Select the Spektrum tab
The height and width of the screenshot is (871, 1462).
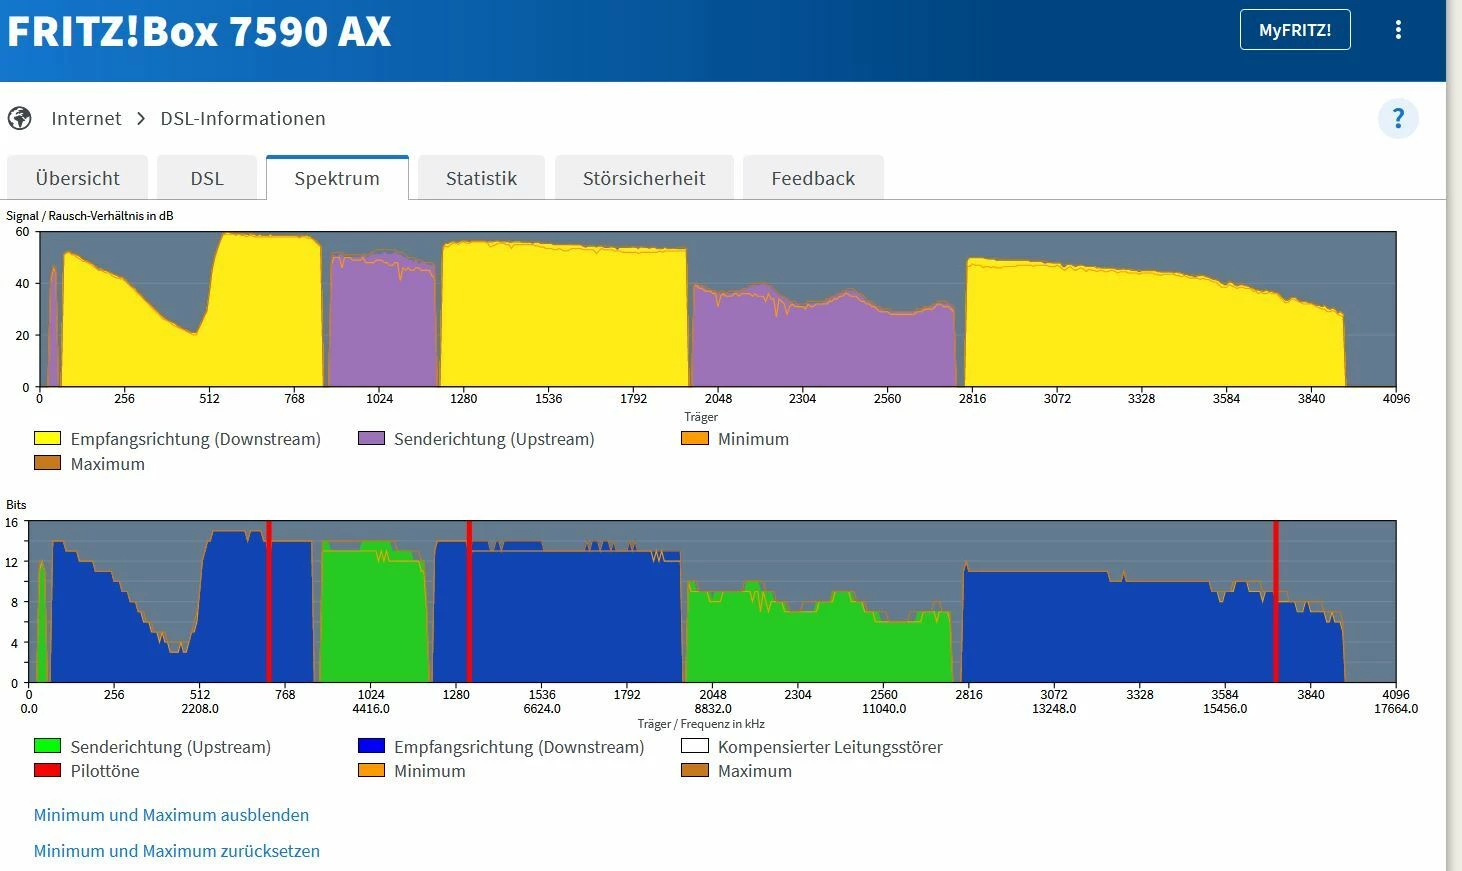click(x=337, y=178)
